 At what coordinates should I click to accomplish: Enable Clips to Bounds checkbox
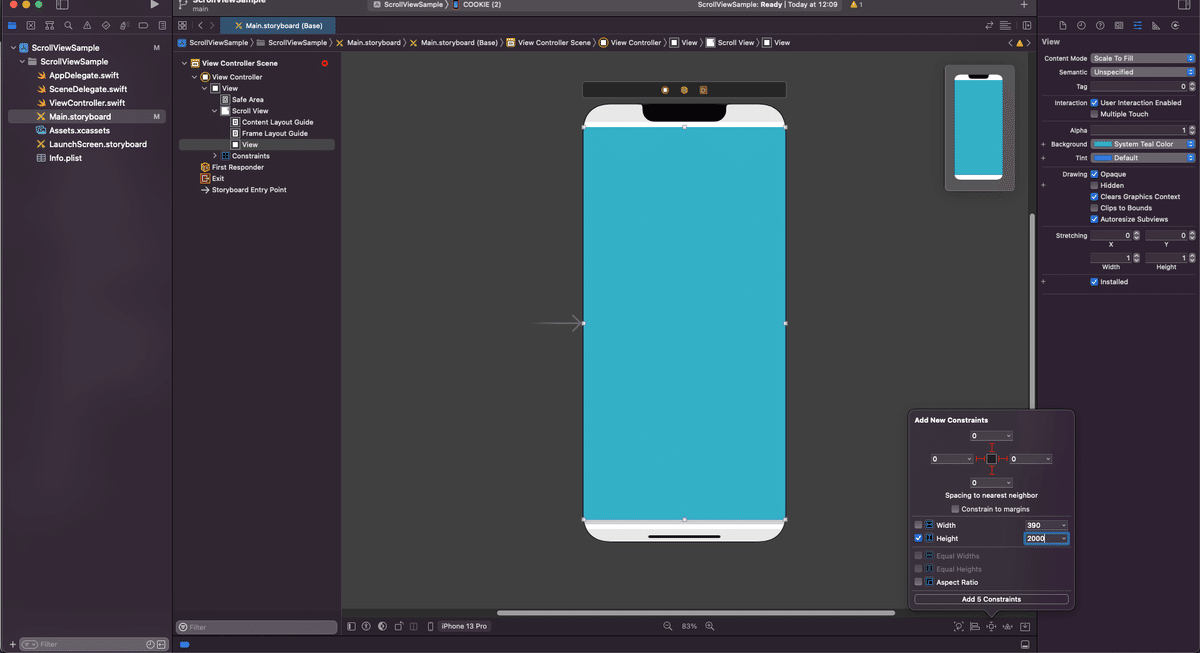click(x=1094, y=208)
